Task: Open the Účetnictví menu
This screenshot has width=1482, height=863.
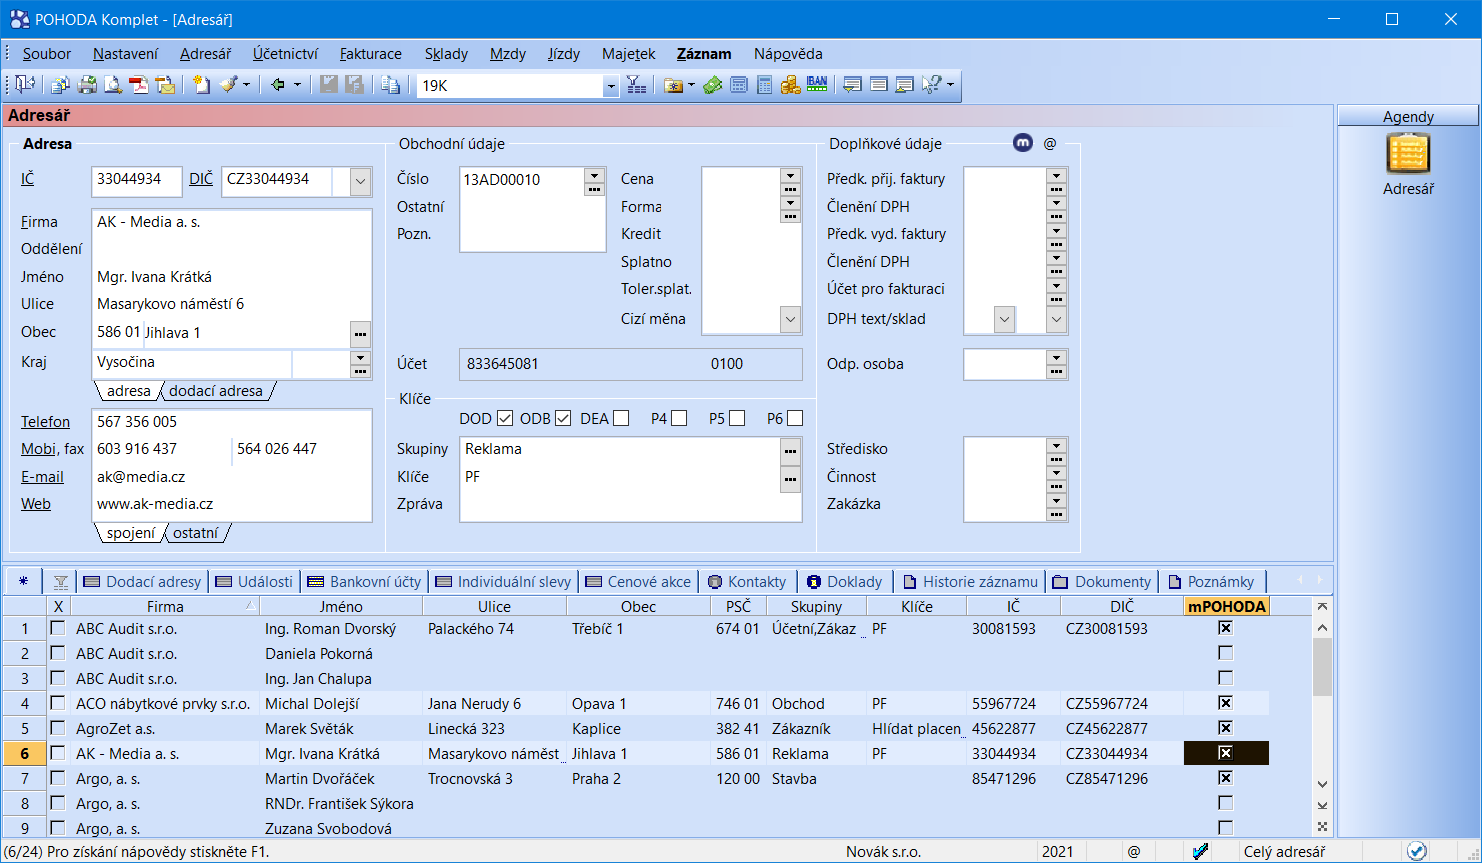Action: tap(286, 54)
